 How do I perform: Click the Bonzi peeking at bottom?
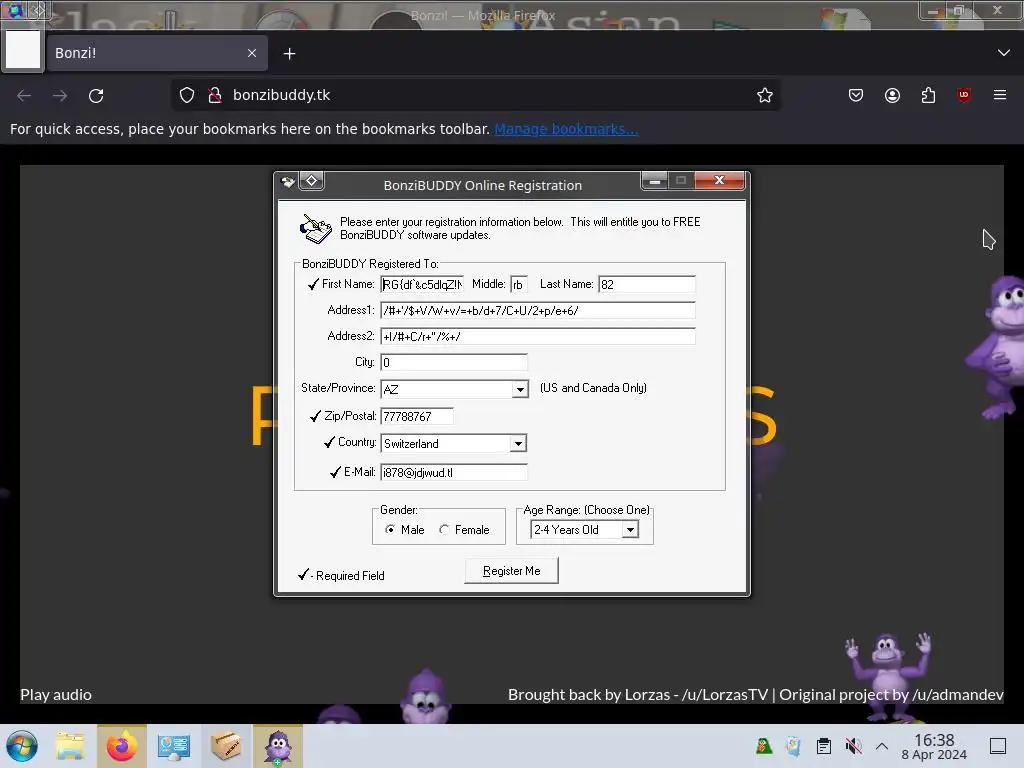pyautogui.click(x=425, y=696)
